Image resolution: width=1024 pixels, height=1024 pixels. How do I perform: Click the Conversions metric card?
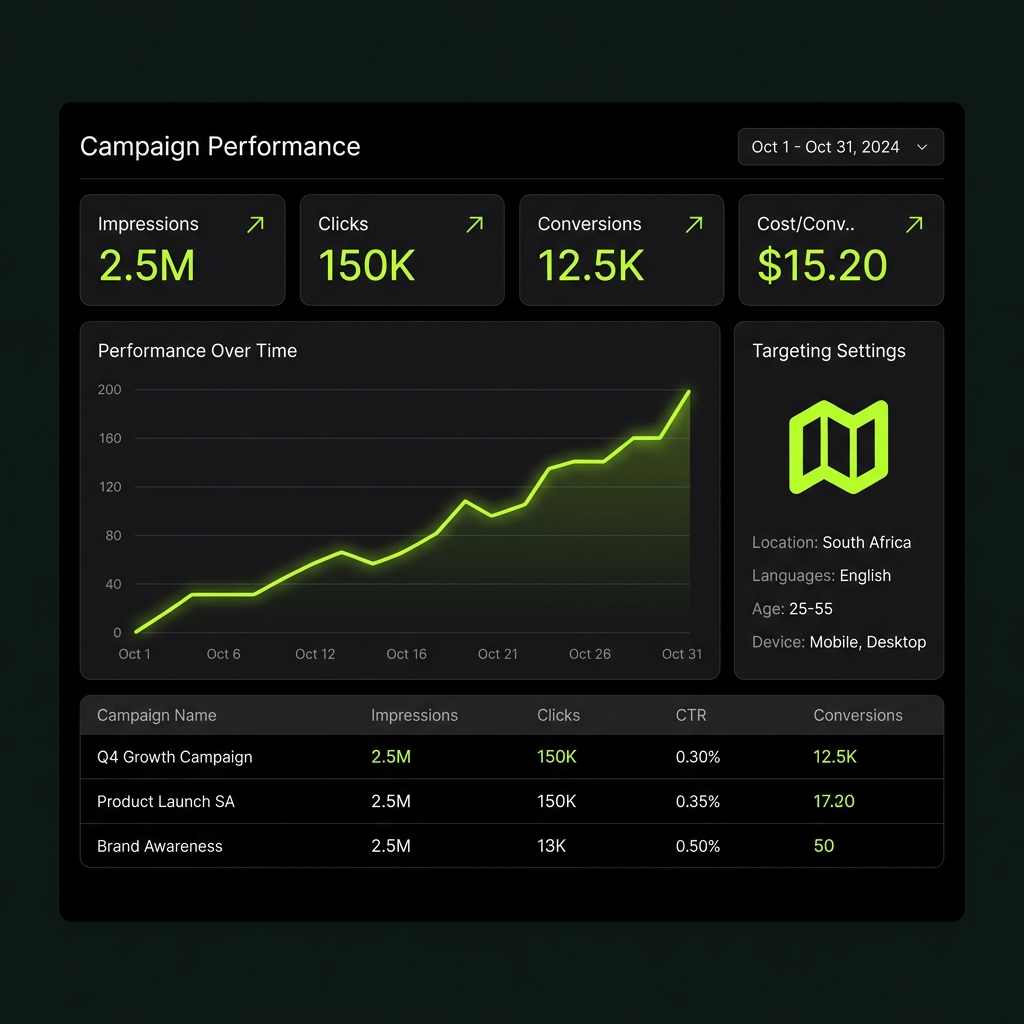pyautogui.click(x=621, y=249)
